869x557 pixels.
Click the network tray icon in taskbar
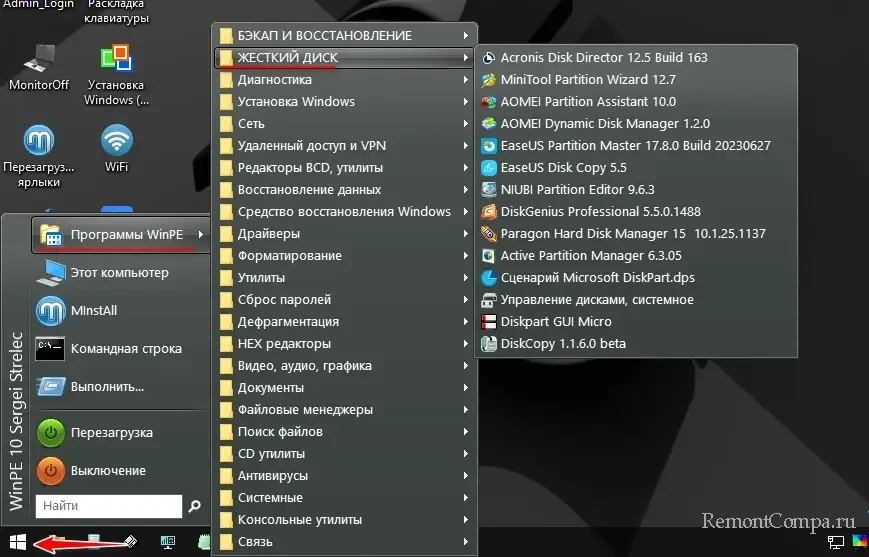[x=836, y=542]
